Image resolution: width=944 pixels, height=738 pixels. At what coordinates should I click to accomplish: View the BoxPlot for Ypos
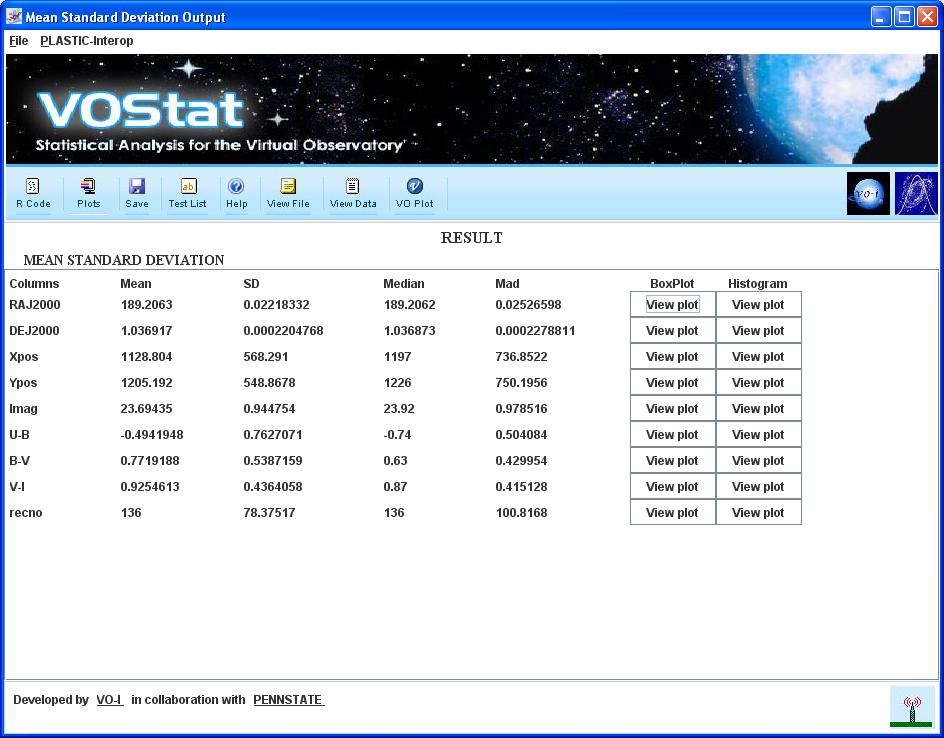[672, 382]
